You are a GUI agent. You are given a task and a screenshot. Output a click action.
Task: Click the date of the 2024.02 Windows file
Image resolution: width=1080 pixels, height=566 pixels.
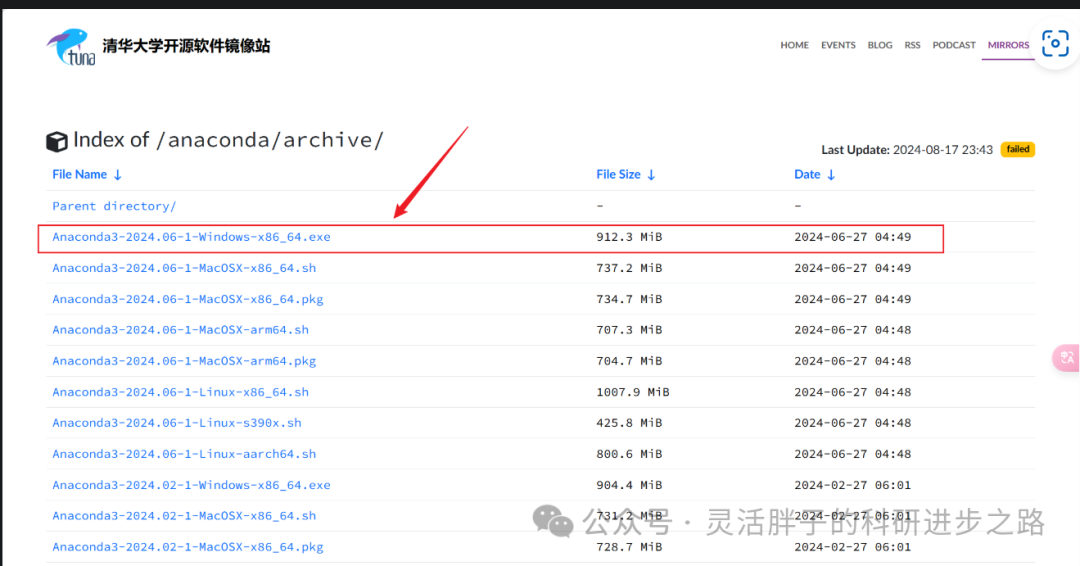(x=852, y=485)
